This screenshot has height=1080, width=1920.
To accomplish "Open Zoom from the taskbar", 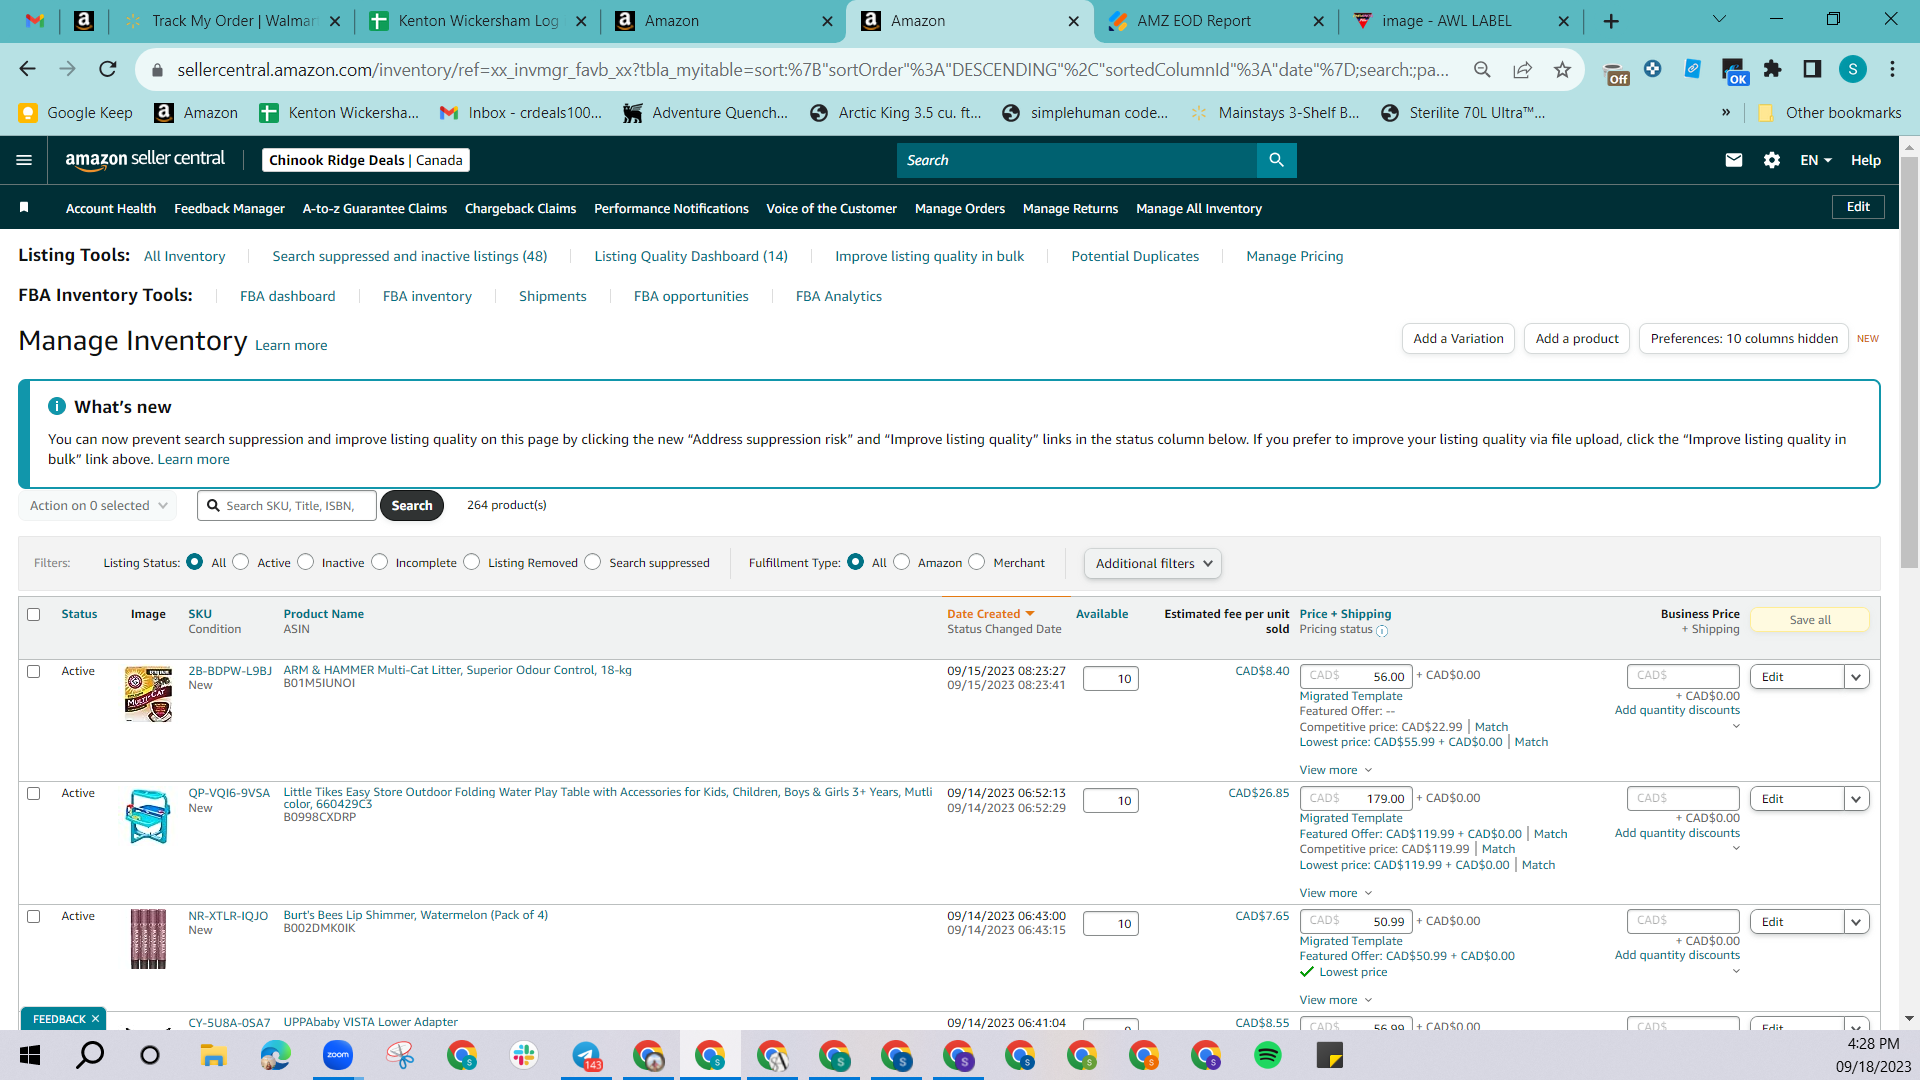I will click(x=338, y=1055).
